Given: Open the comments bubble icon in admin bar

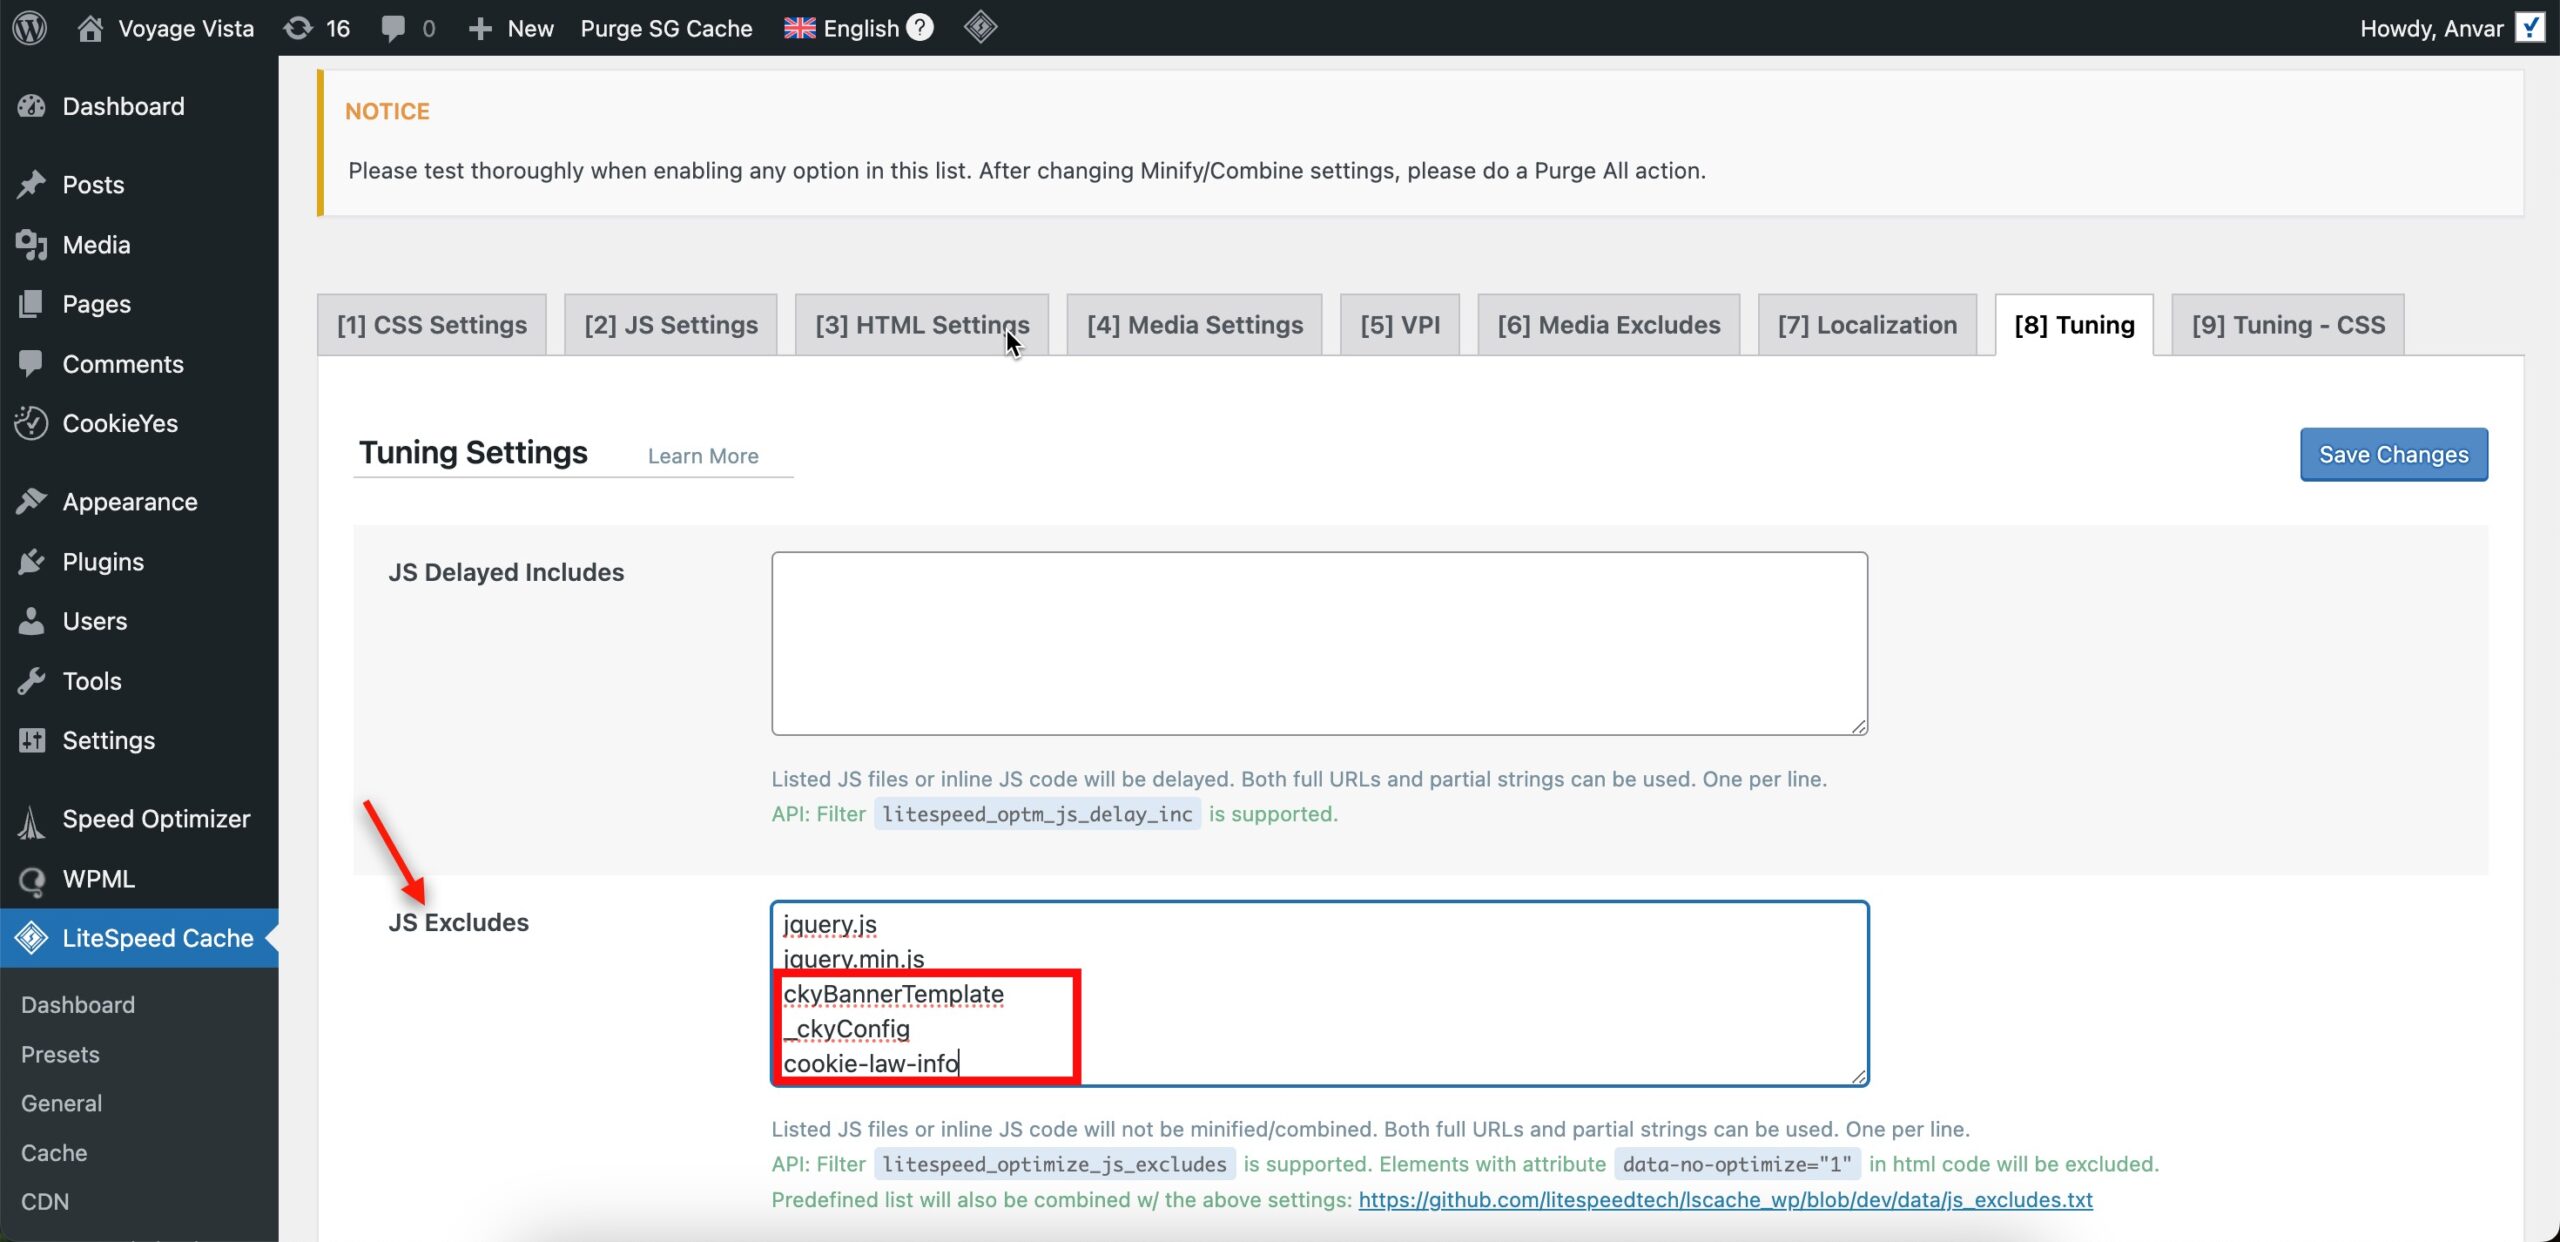Looking at the screenshot, I should [393, 28].
